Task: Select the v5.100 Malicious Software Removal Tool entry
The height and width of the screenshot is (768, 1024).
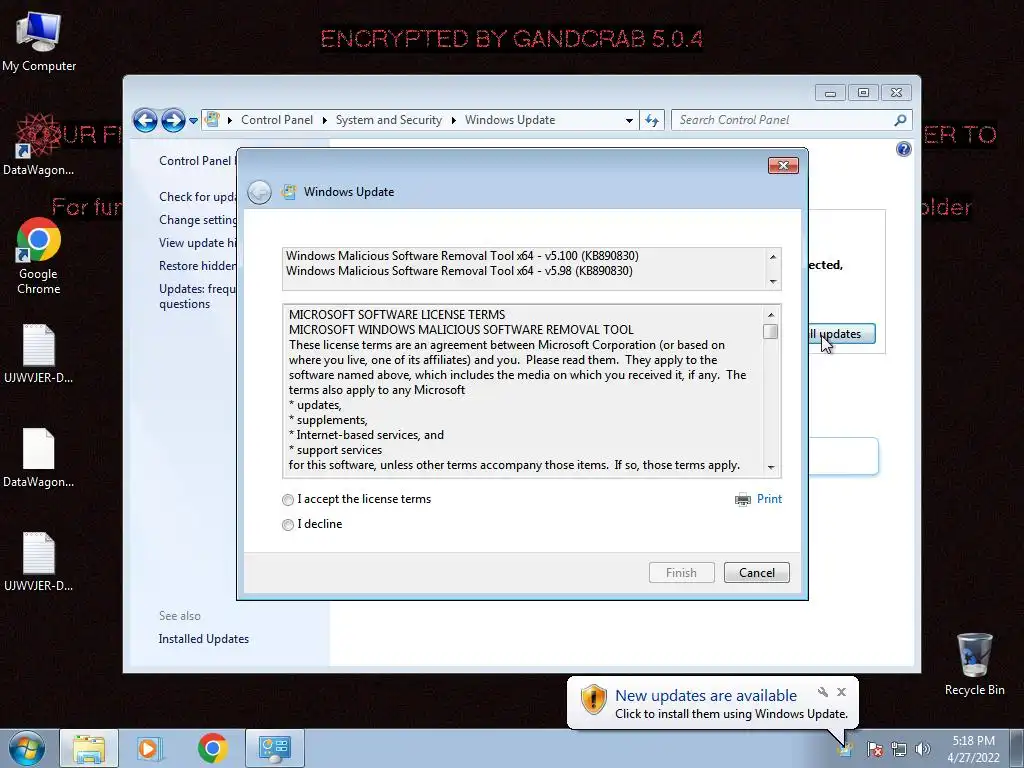Action: pos(462,255)
